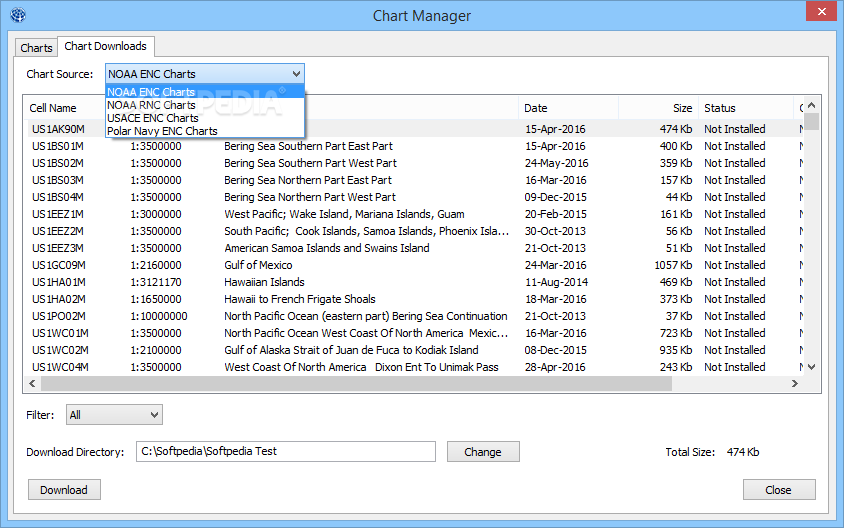
Task: Select cell US1PO02M
Action: (x=59, y=316)
